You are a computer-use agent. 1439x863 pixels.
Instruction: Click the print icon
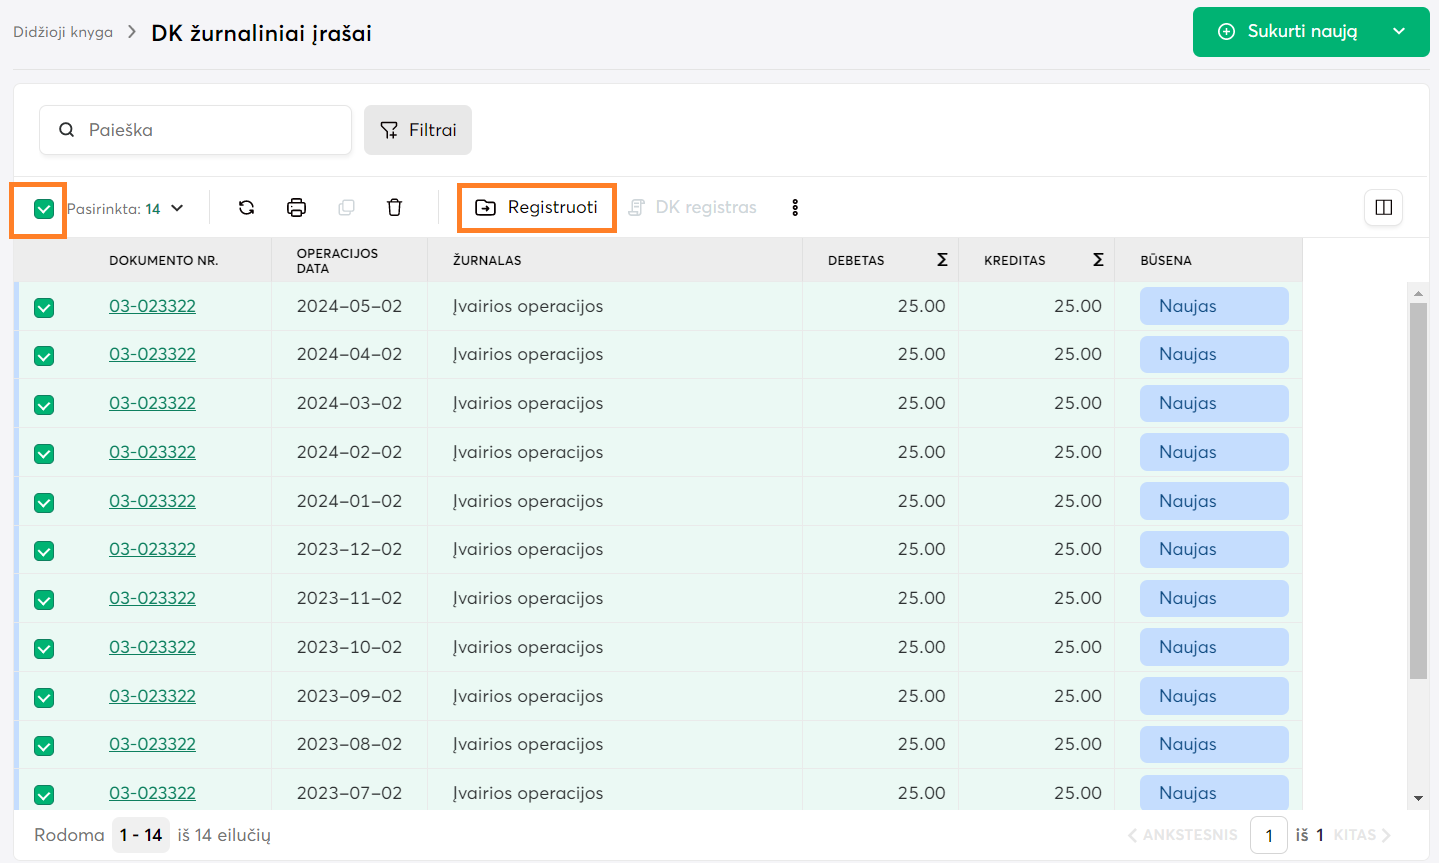(296, 208)
